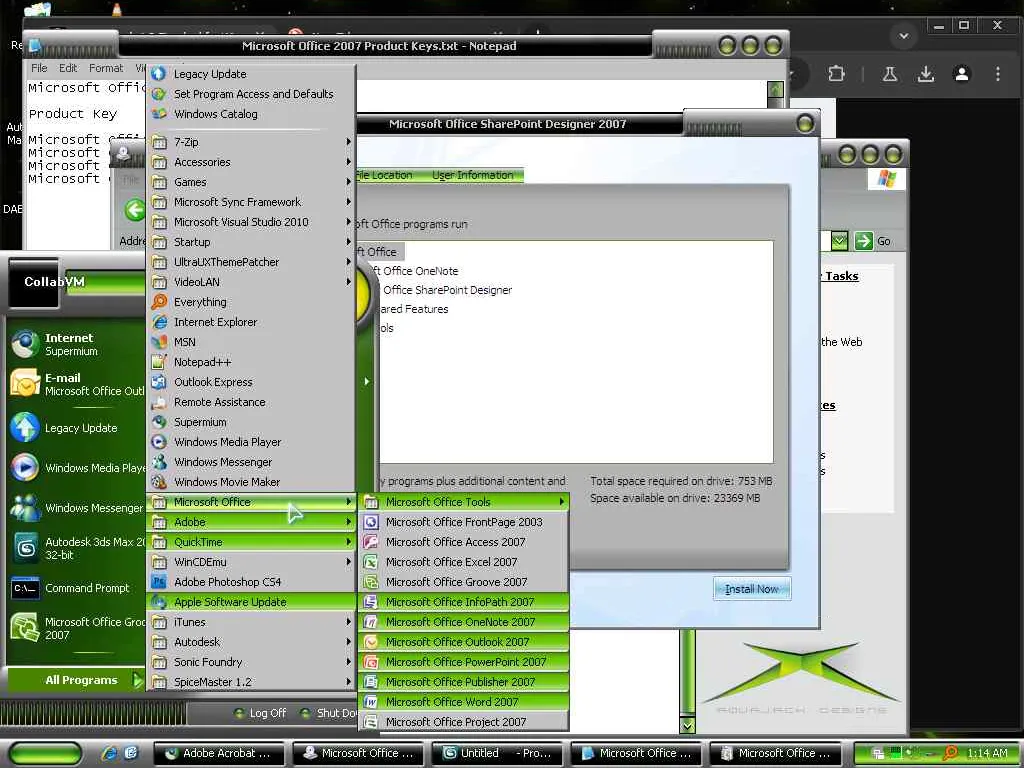Image resolution: width=1024 pixels, height=768 pixels.
Task: Run Apple Software Update
Action: tap(251, 602)
